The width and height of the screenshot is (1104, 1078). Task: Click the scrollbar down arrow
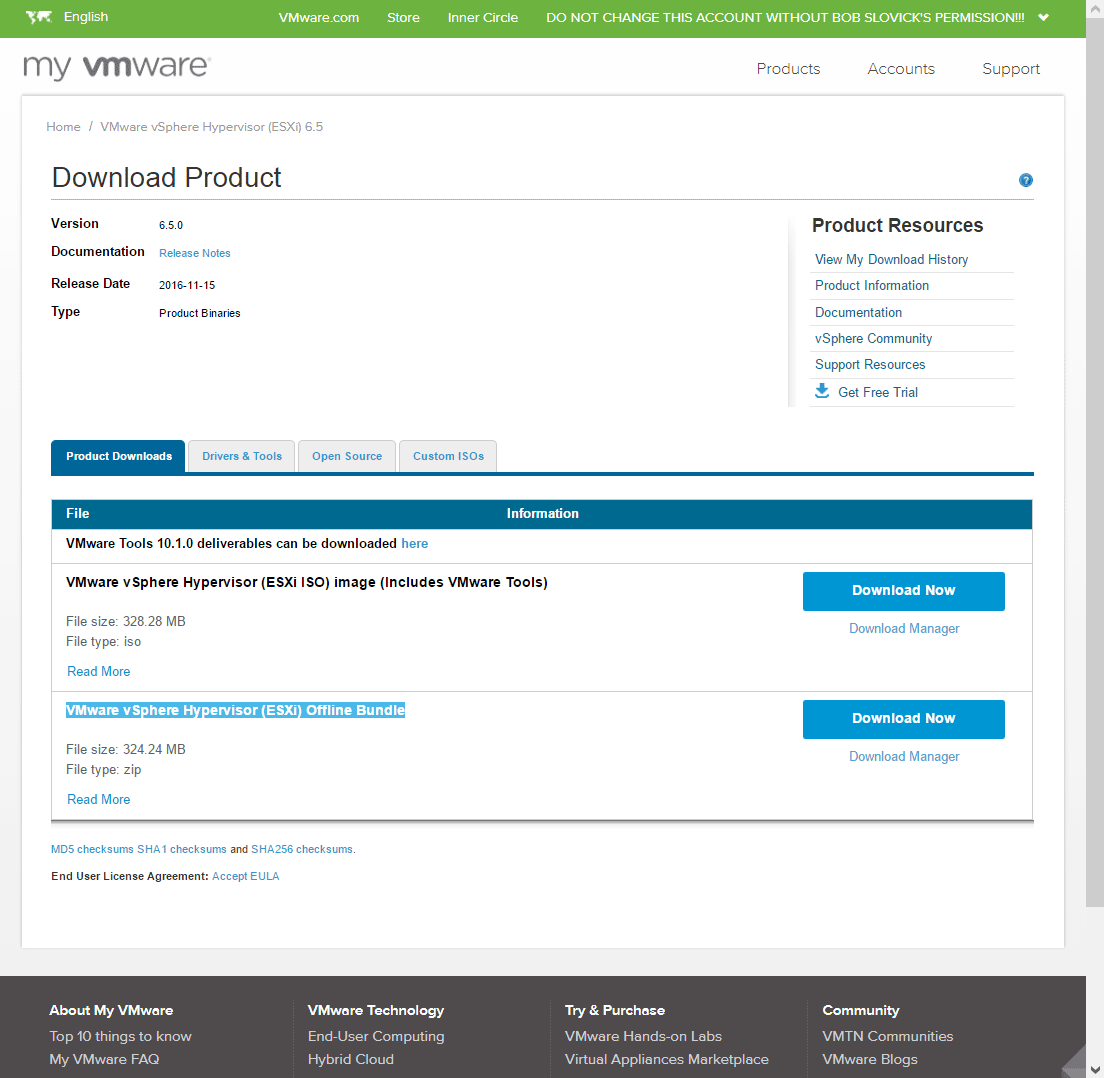pos(1095,1069)
